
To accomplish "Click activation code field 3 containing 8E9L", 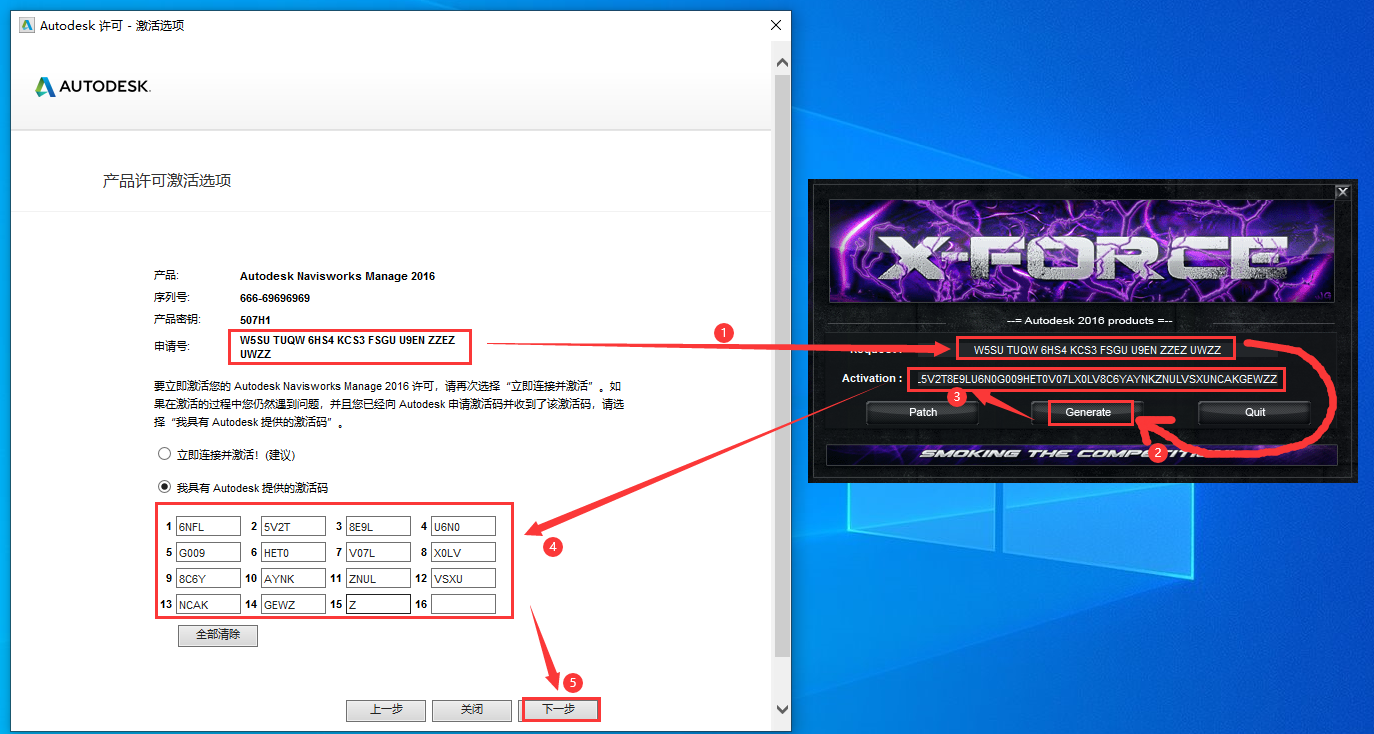I will [378, 526].
